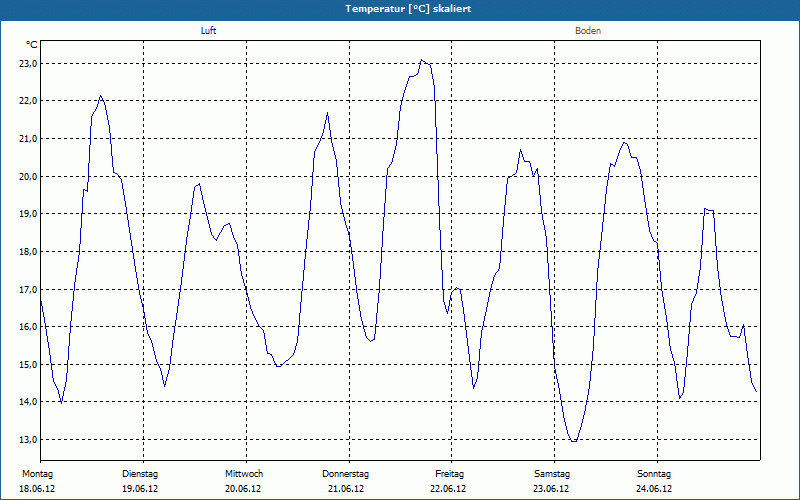Click the date 24.06.12
Image resolution: width=800 pixels, height=500 pixels.
654,489
